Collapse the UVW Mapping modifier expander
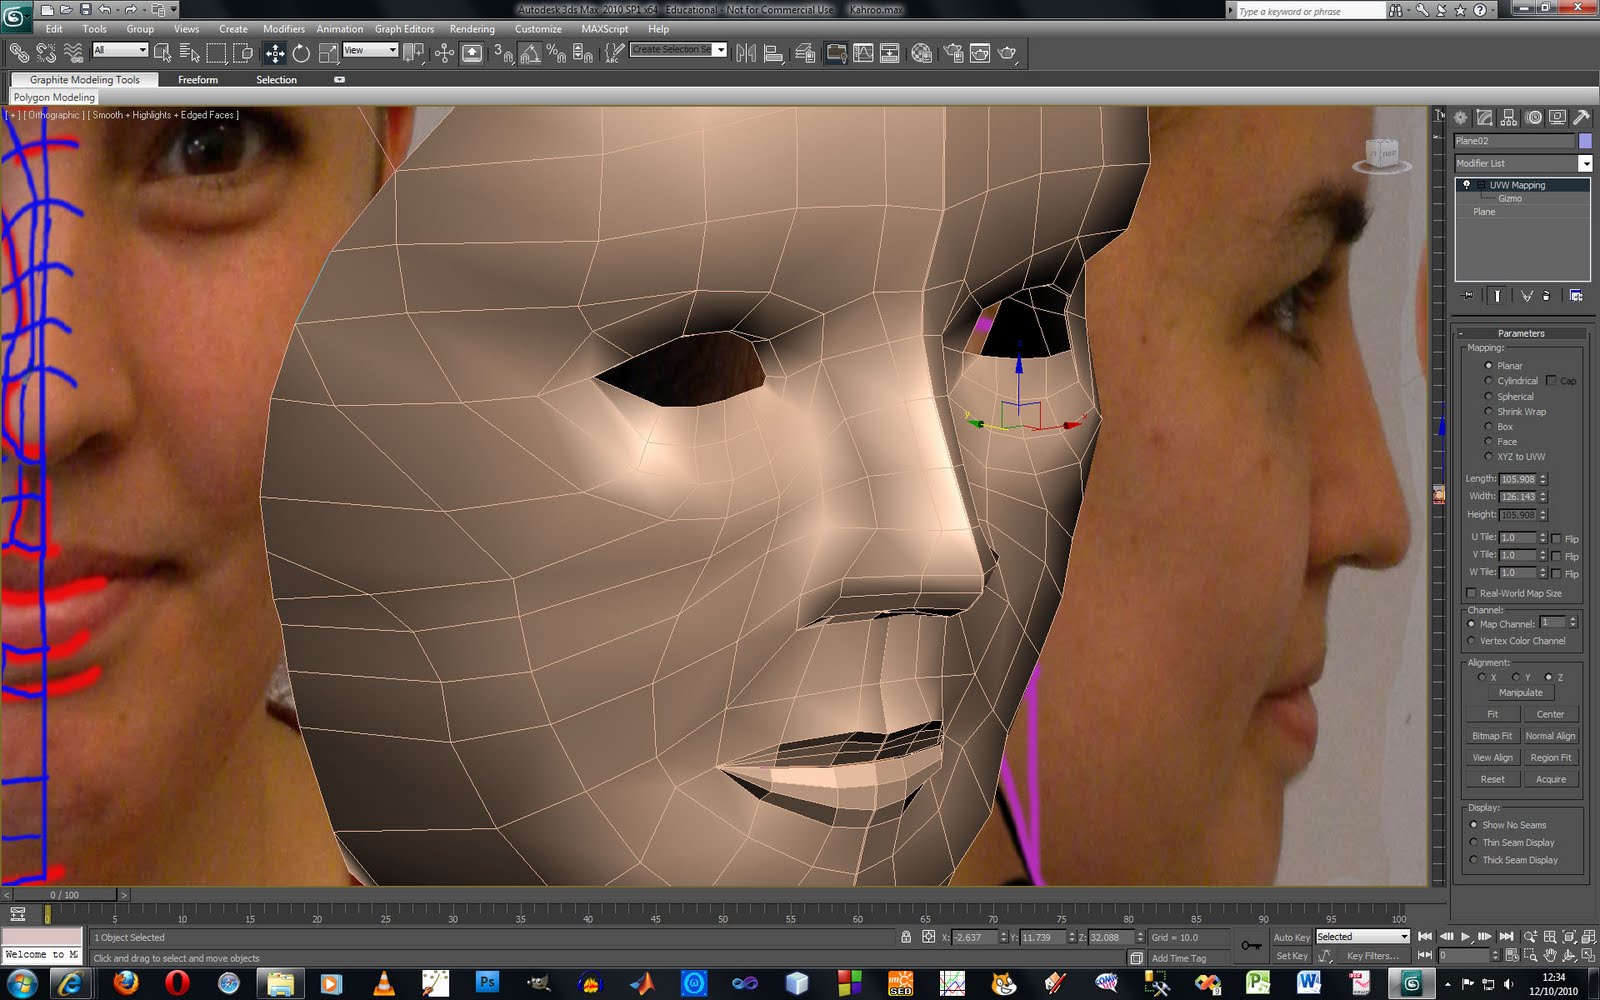Image resolution: width=1600 pixels, height=1000 pixels. (1482, 185)
